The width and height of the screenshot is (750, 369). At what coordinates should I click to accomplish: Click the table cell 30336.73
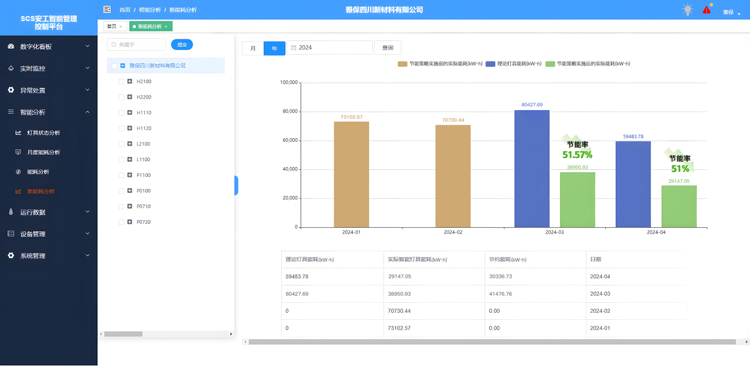click(x=535, y=277)
